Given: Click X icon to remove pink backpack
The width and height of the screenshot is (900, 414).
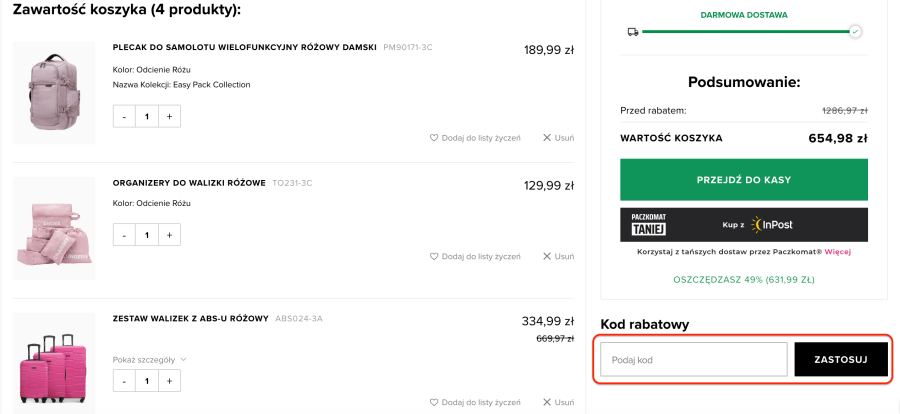Looking at the screenshot, I should click(x=547, y=138).
